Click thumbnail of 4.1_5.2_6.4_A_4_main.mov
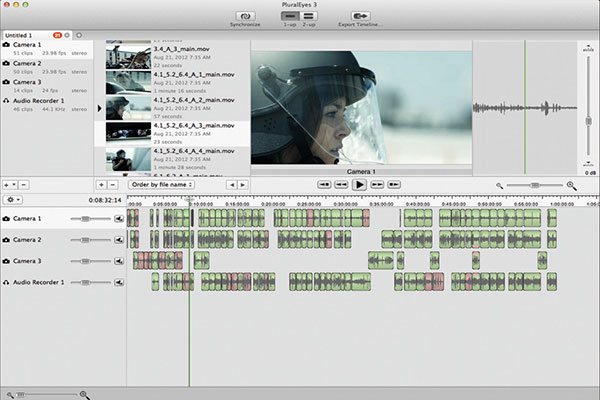The width and height of the screenshot is (600, 400). coord(128,159)
